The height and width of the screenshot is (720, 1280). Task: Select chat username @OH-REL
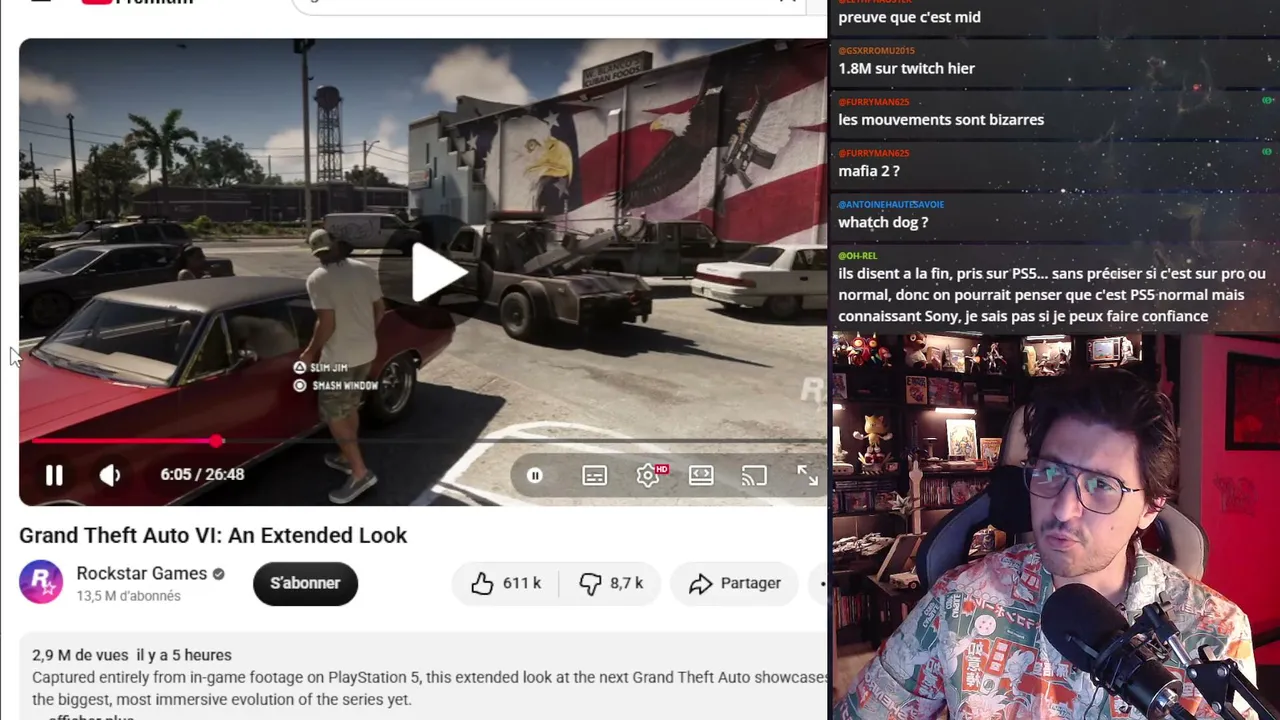click(x=857, y=255)
